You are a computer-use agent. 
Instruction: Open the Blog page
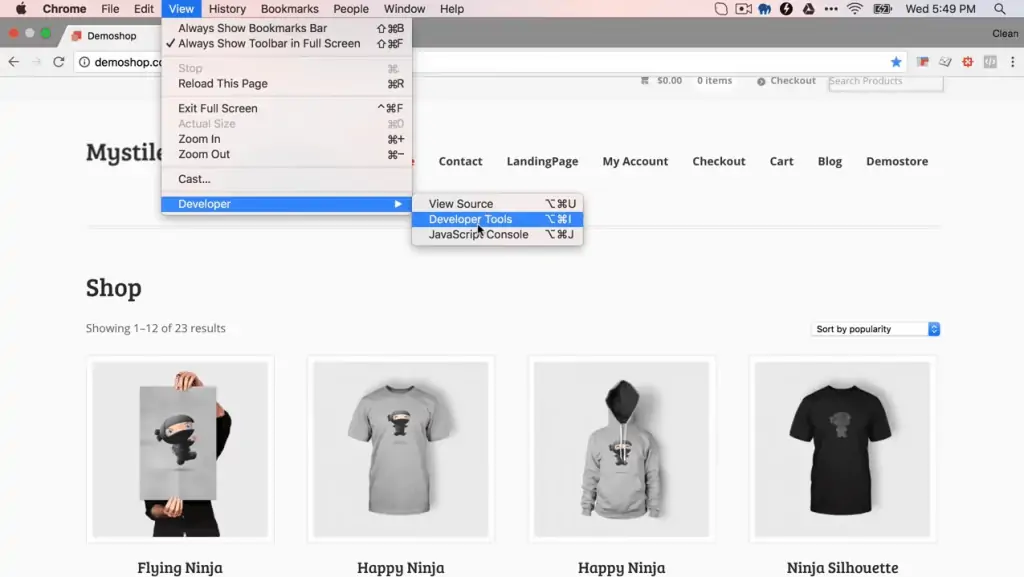tap(829, 161)
